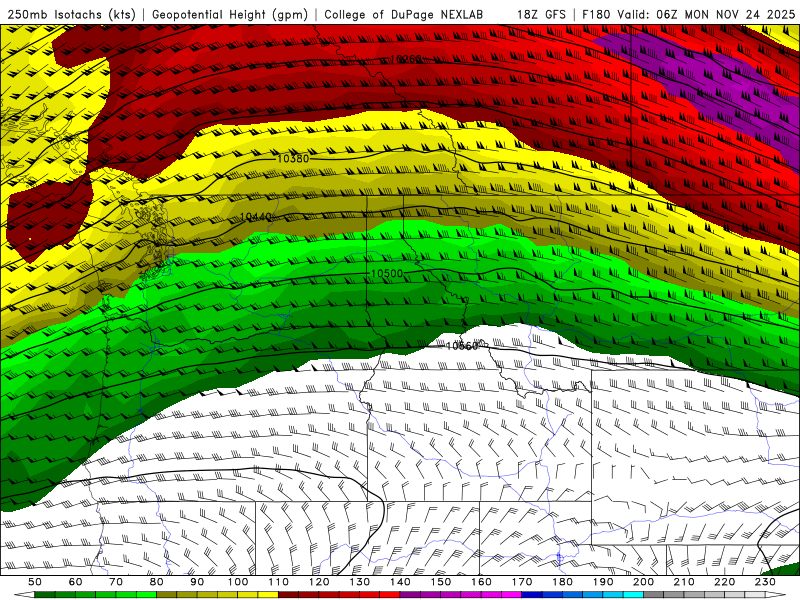Image resolution: width=800 pixels, height=600 pixels.
Task: Click the 90 kt colorbar label
Action: point(197,582)
